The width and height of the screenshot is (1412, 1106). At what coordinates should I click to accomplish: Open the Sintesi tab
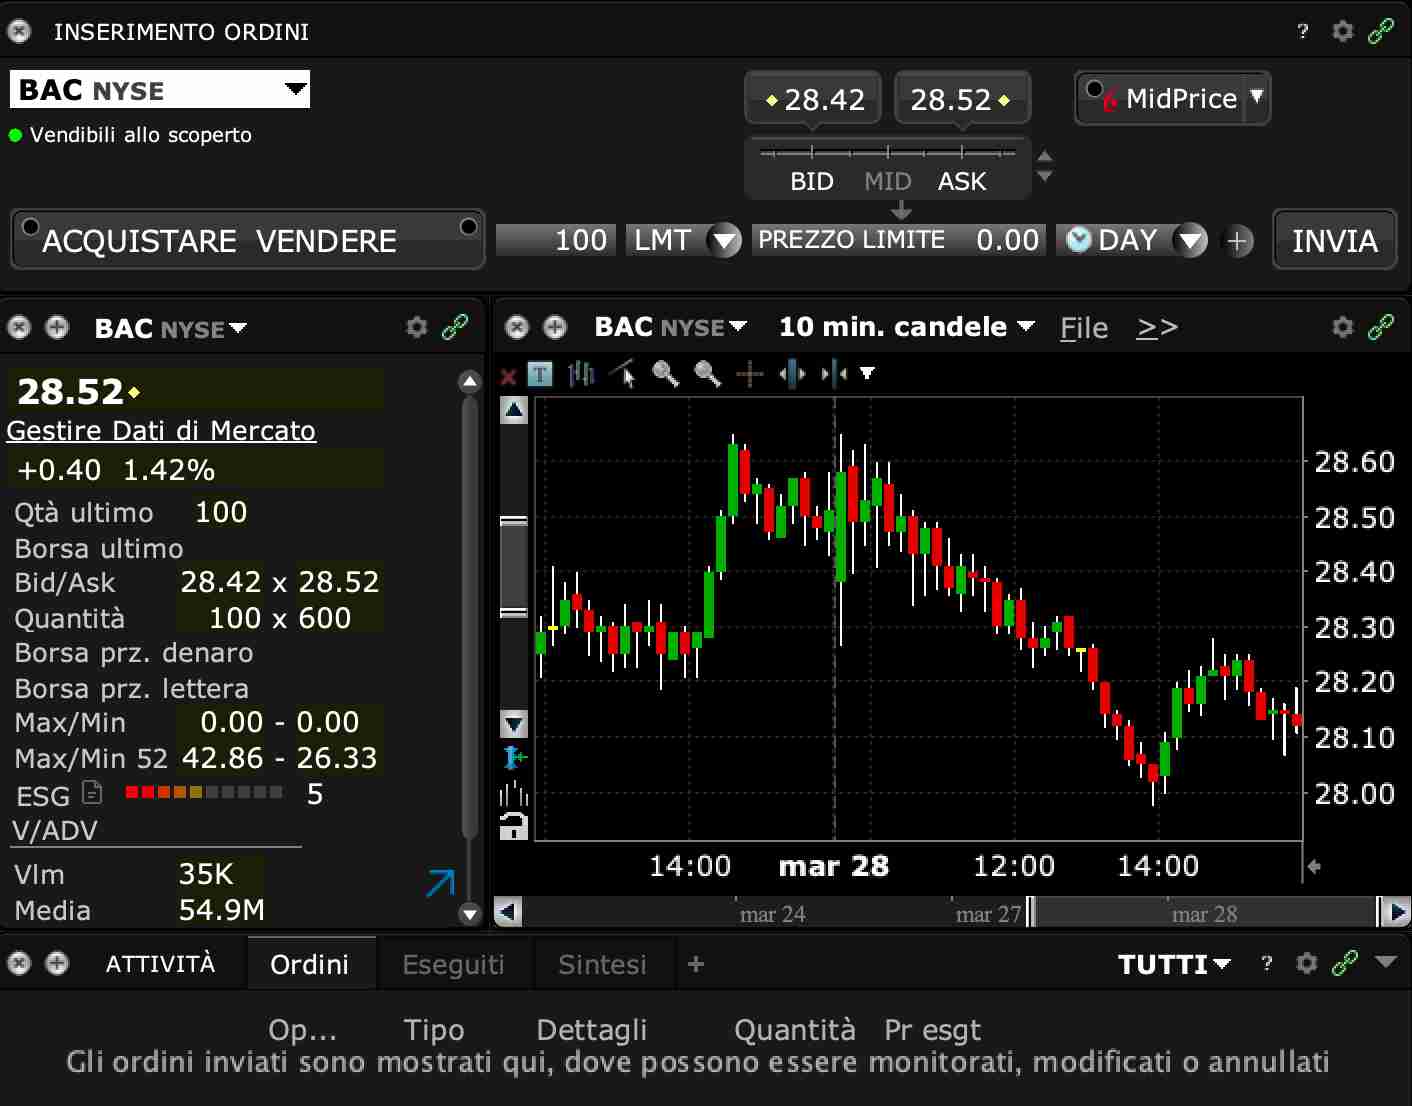602,964
